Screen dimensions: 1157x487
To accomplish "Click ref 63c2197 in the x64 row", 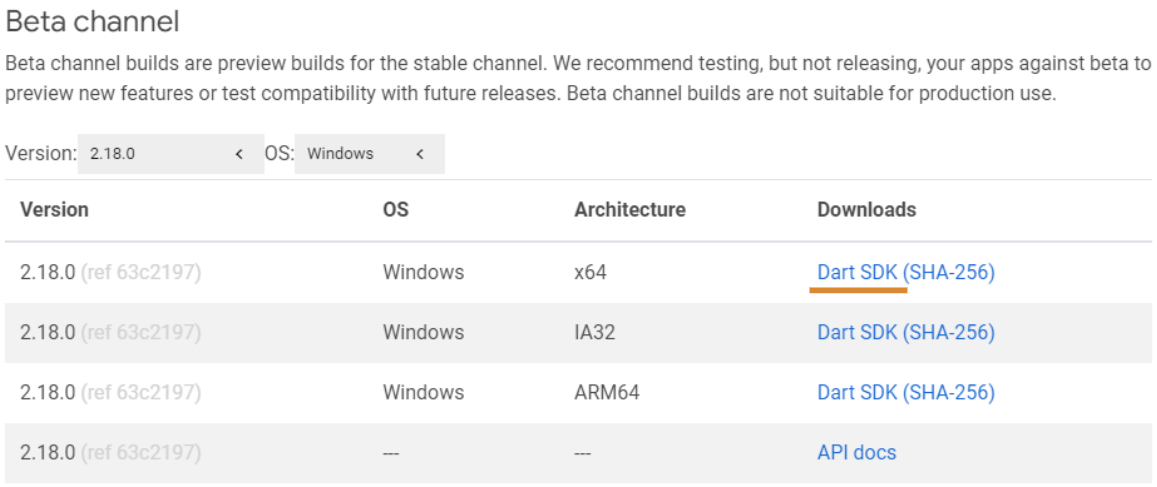I will (141, 273).
